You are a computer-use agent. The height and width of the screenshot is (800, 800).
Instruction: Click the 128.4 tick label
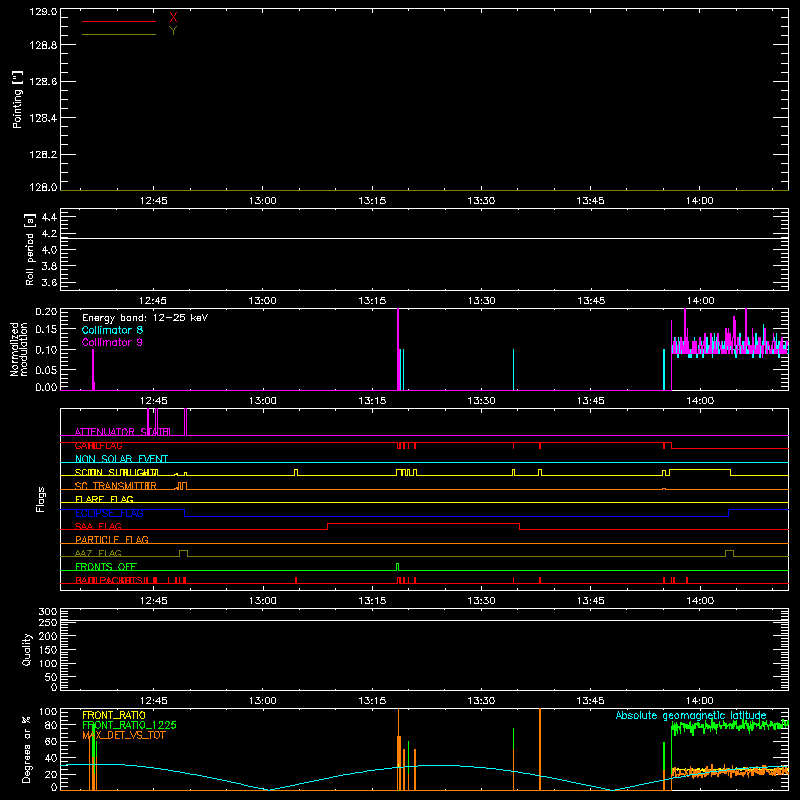[x=43, y=118]
